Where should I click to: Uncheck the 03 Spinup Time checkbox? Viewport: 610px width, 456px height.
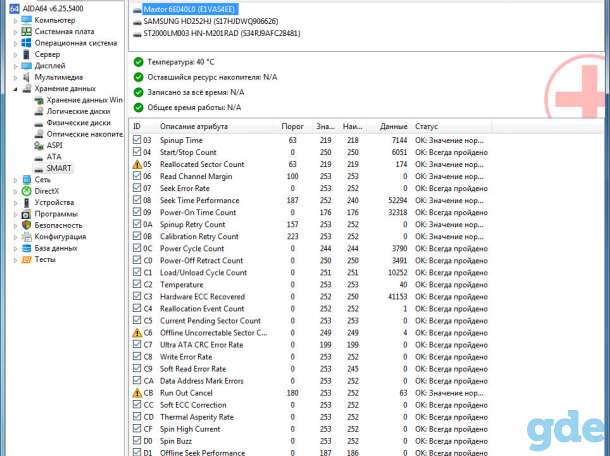137,140
